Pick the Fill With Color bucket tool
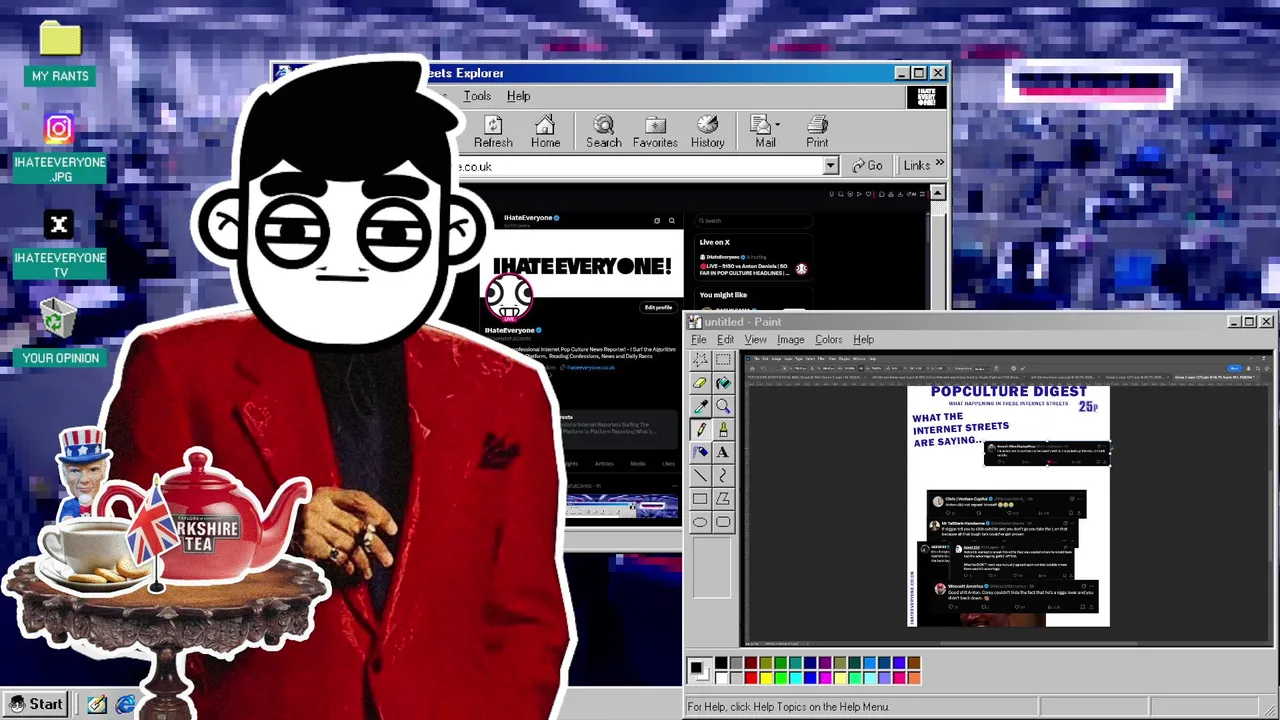1280x720 pixels. (723, 383)
